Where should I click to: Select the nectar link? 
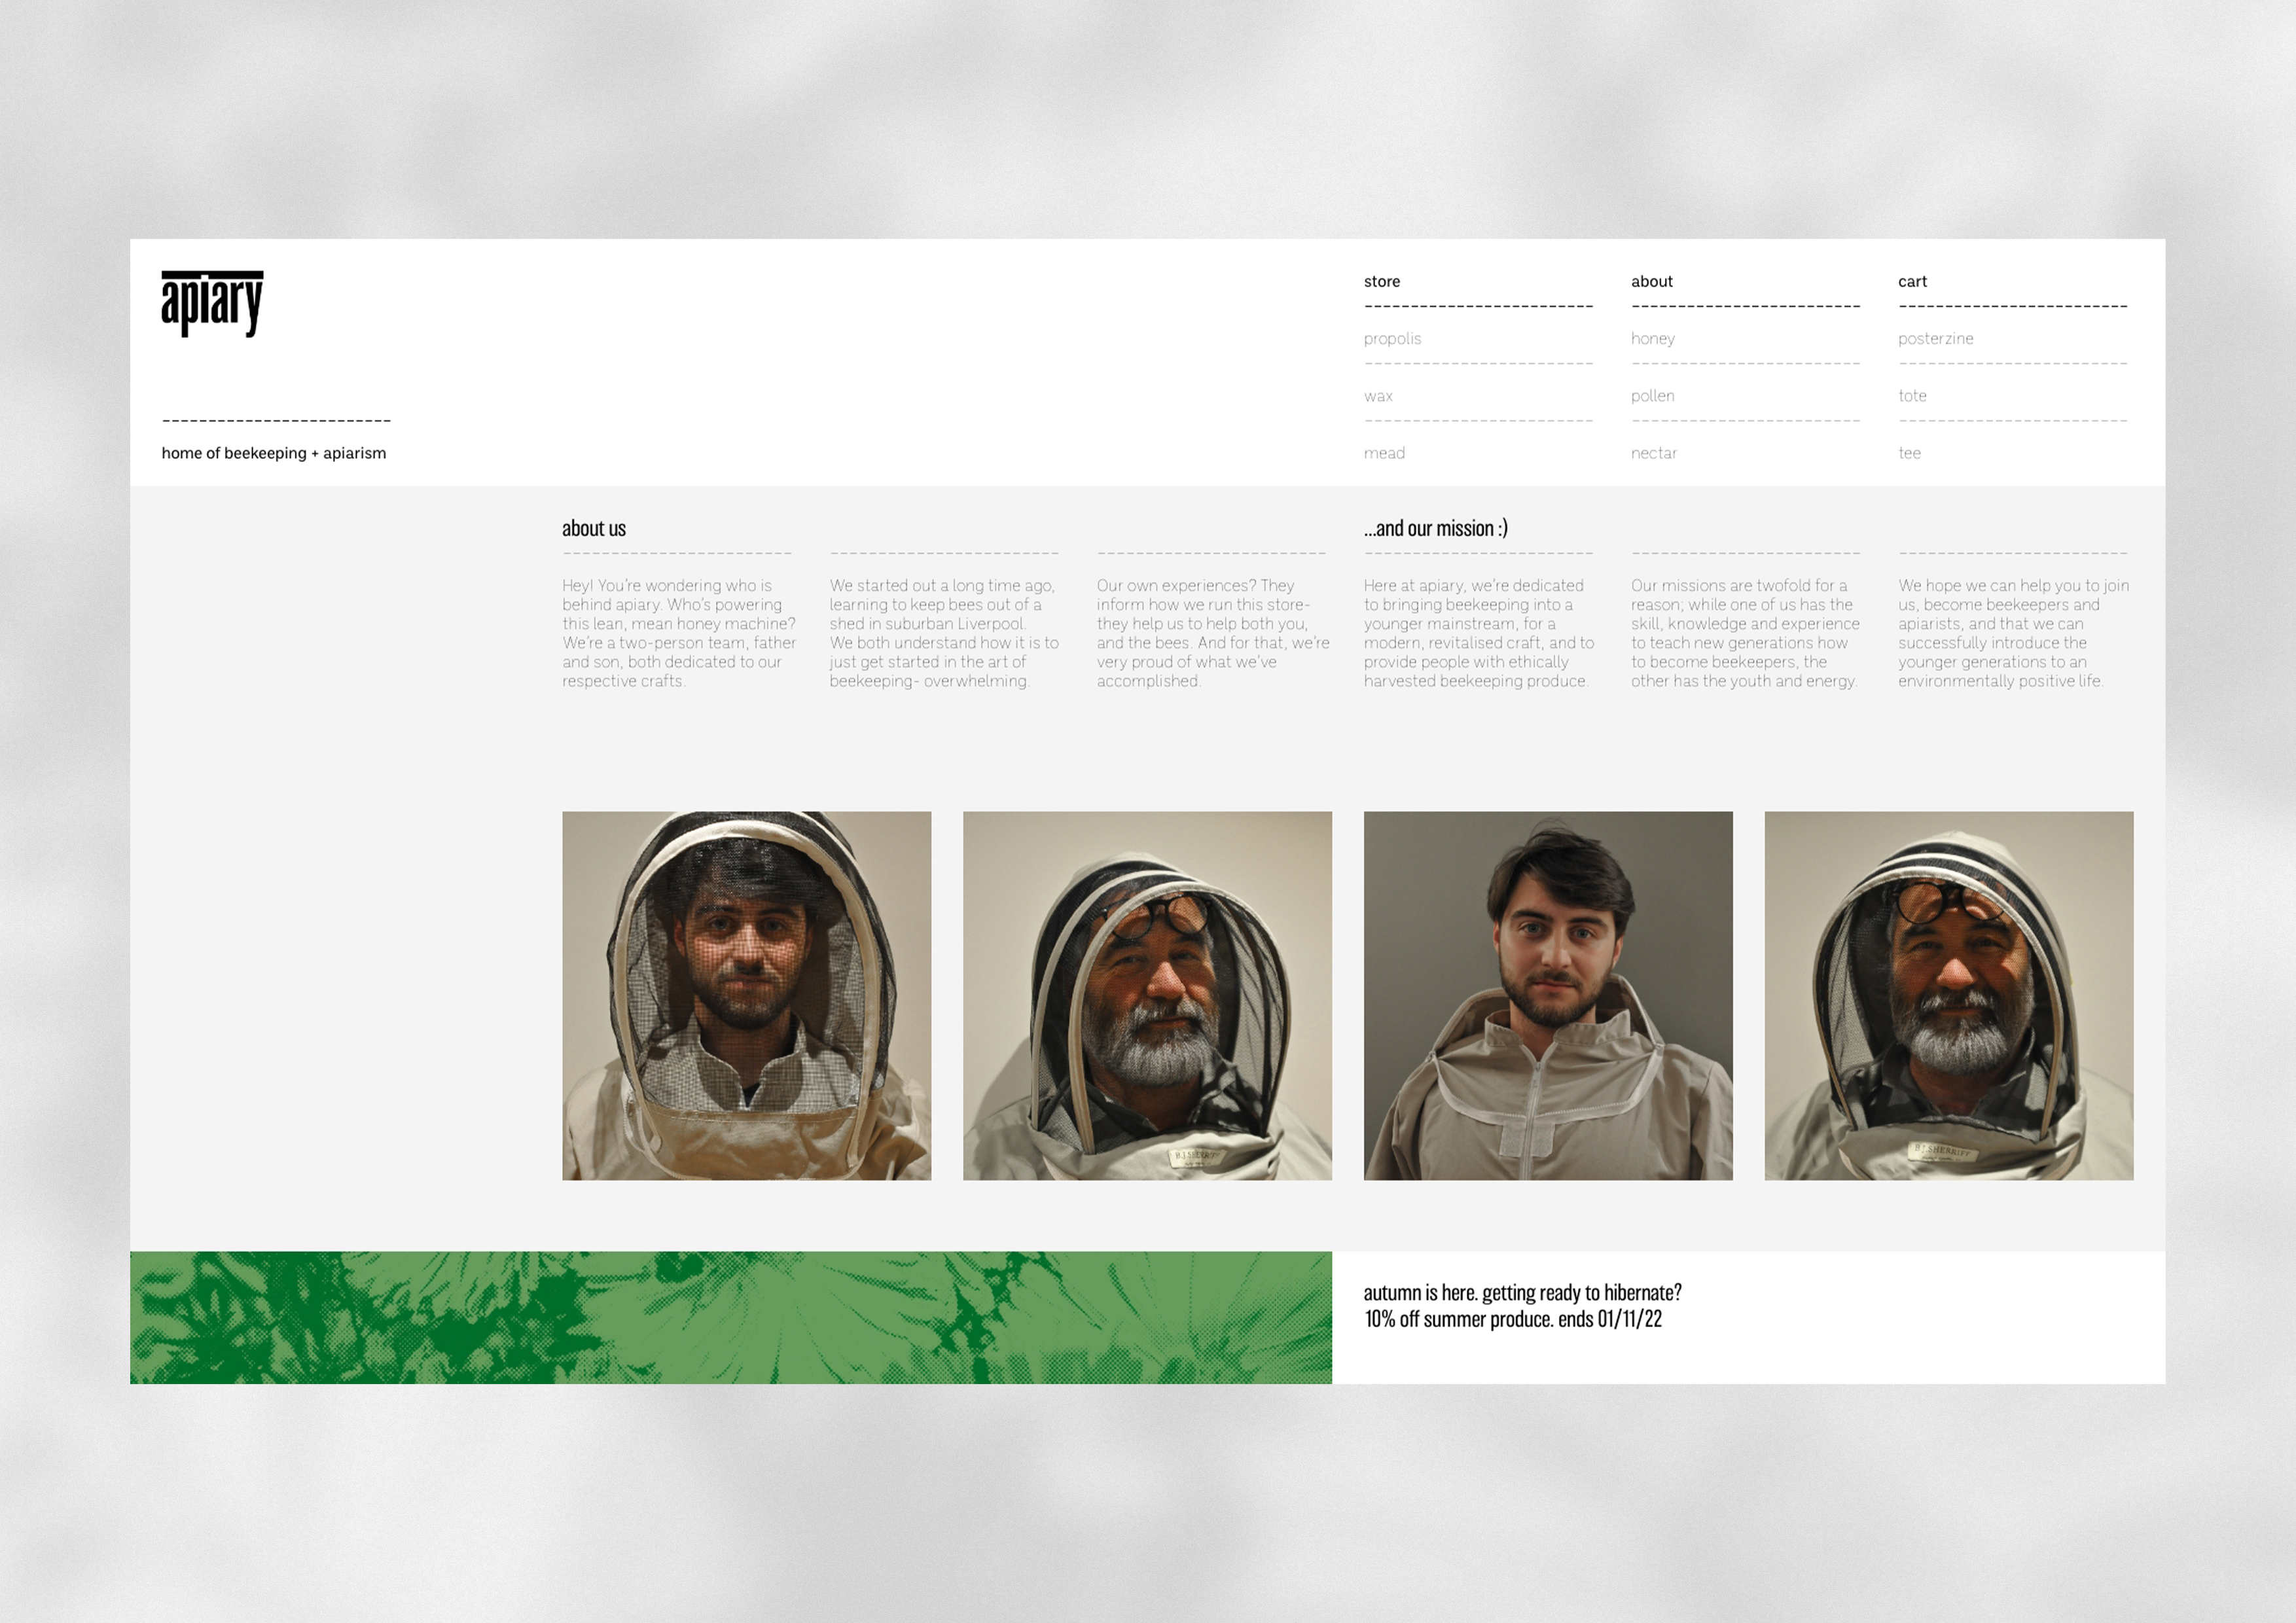point(1653,453)
